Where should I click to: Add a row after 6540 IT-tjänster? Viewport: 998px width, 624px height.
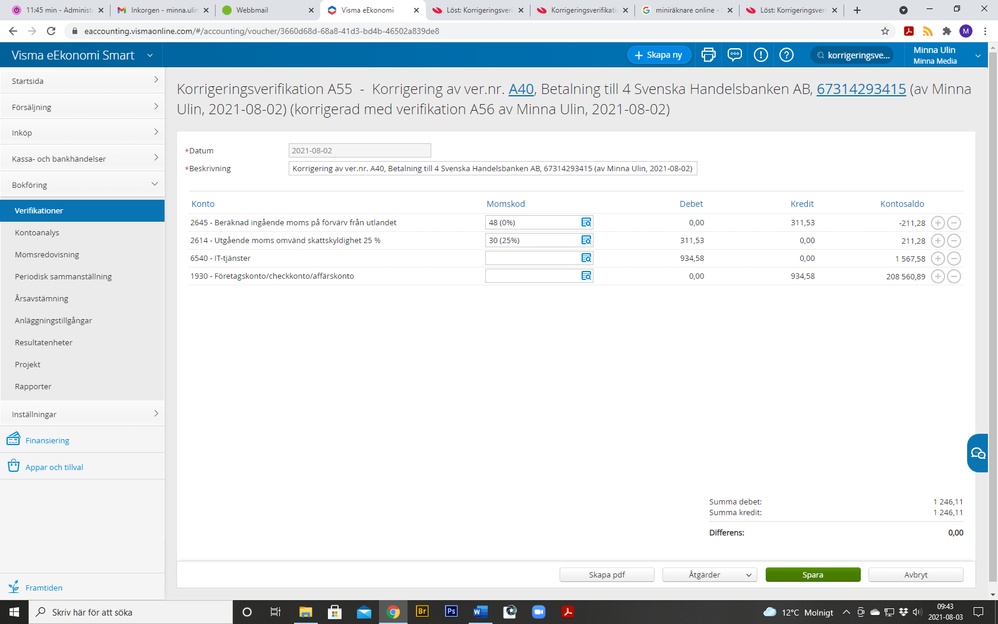pyautogui.click(x=938, y=259)
